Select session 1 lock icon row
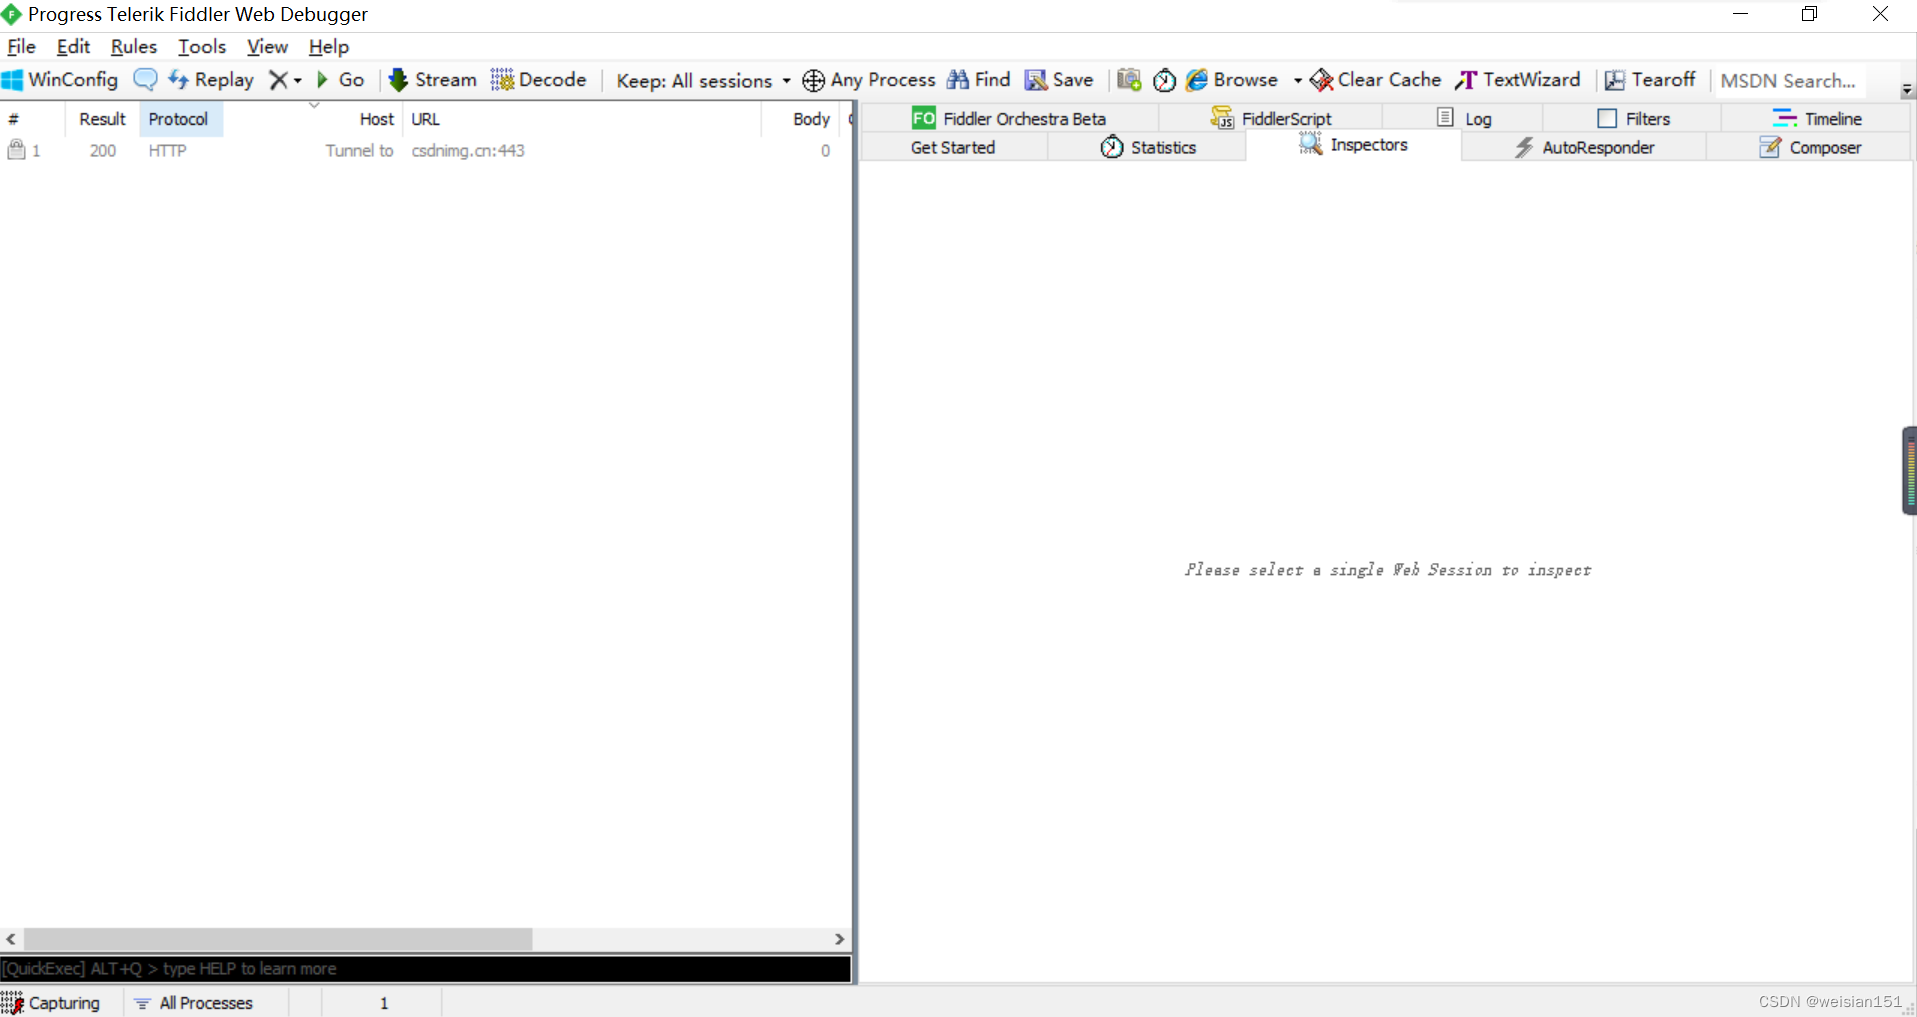 pyautogui.click(x=17, y=151)
